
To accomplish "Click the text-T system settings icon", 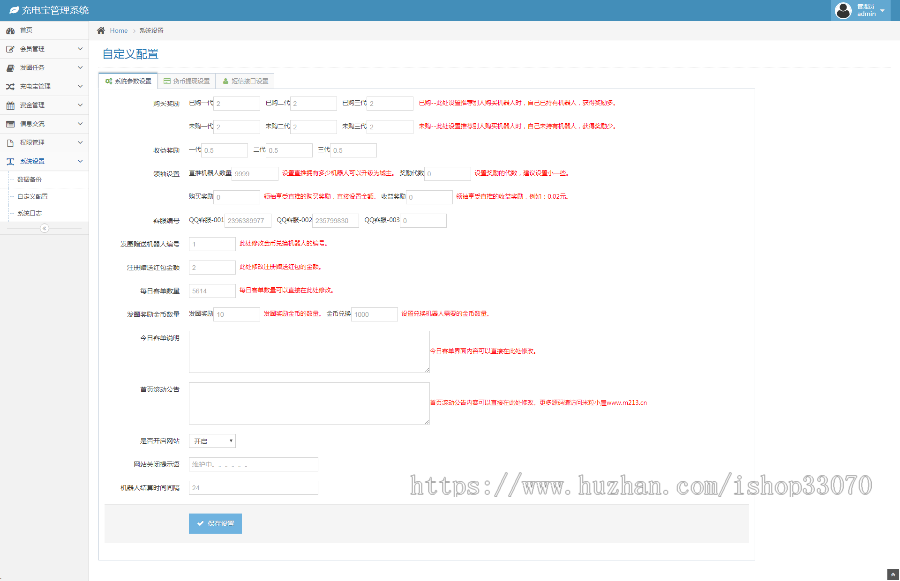I will pyautogui.click(x=10, y=161).
